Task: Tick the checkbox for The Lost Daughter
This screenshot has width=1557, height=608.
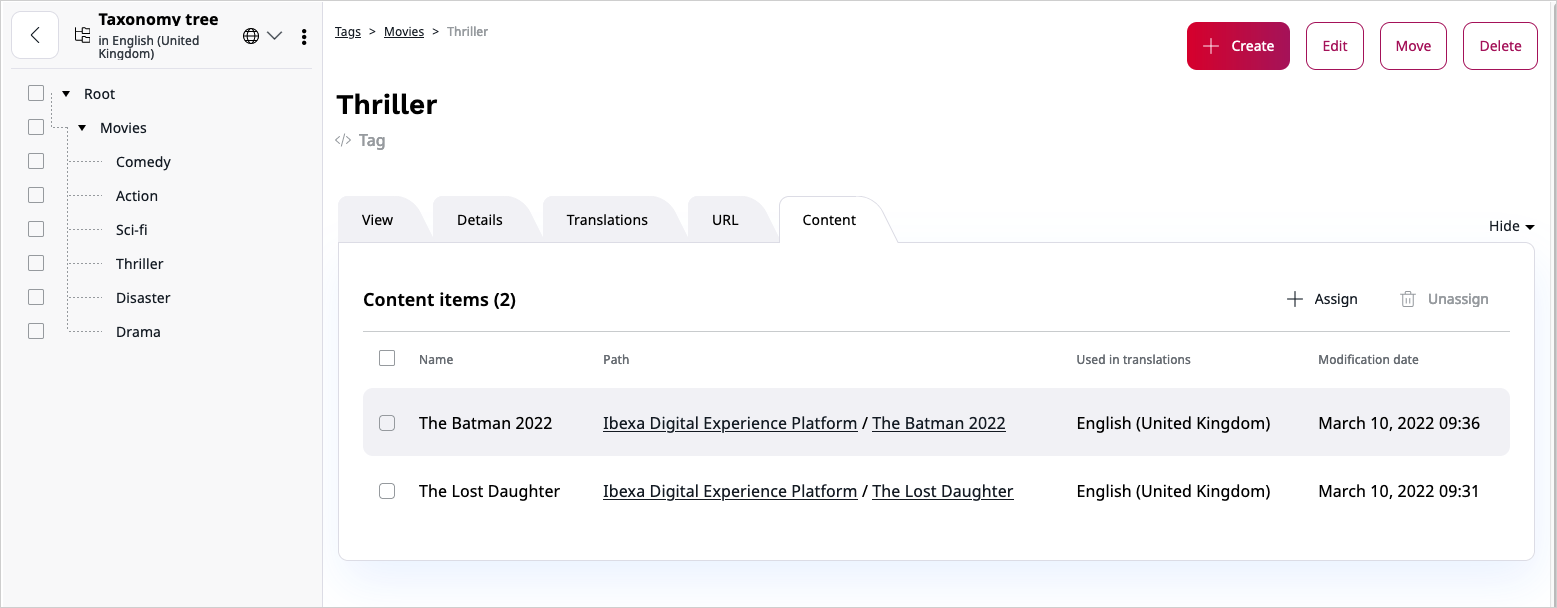Action: (x=387, y=491)
